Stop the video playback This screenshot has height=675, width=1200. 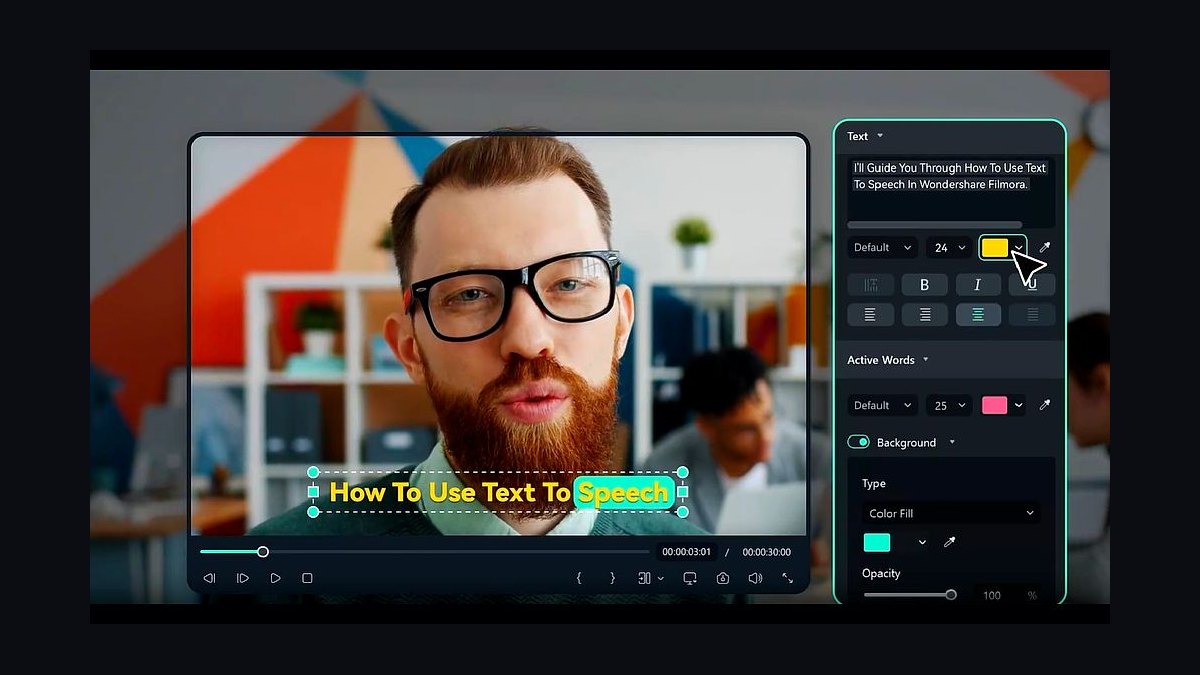pos(307,578)
